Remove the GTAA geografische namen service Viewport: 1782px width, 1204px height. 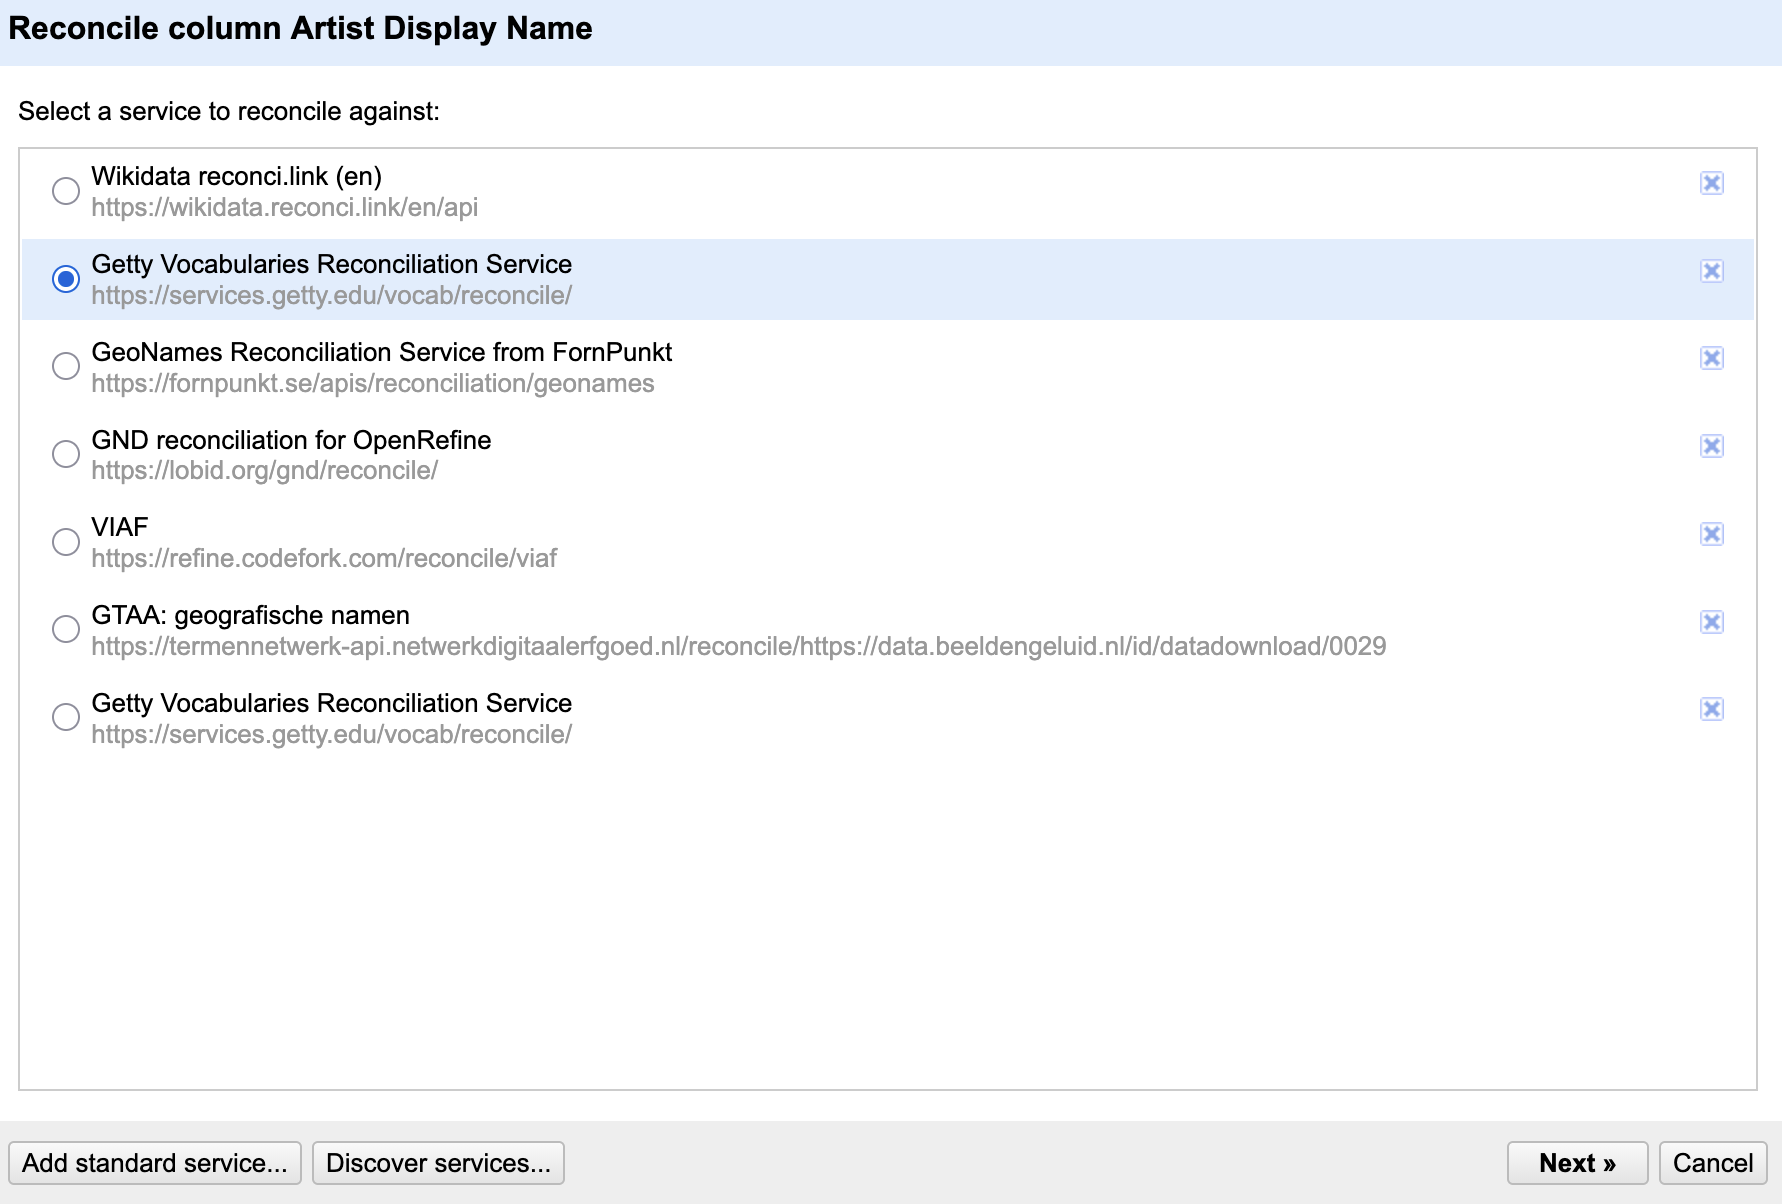1711,622
